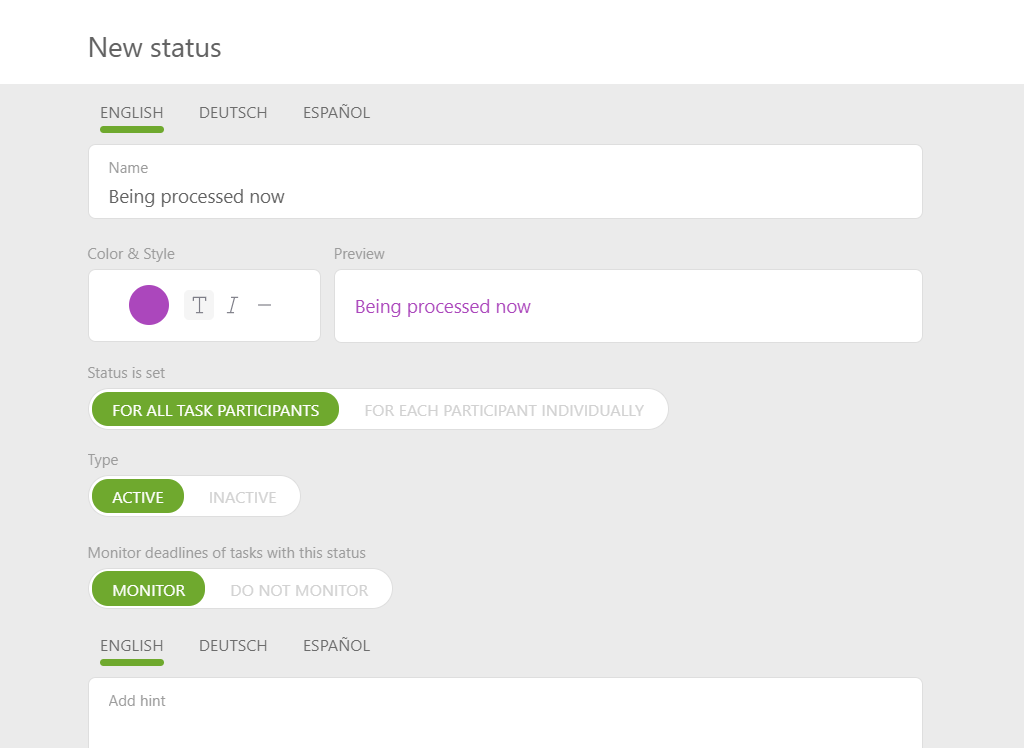Click the dash style icon
The height and width of the screenshot is (748, 1024).
coord(264,305)
